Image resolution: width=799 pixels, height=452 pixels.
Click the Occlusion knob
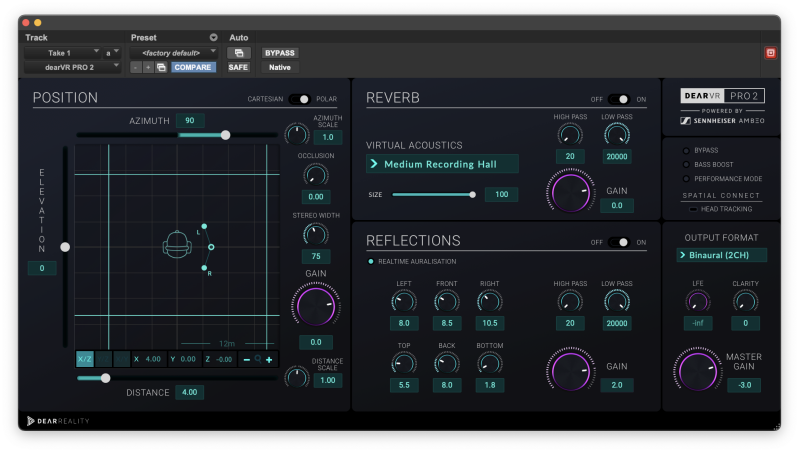point(315,175)
